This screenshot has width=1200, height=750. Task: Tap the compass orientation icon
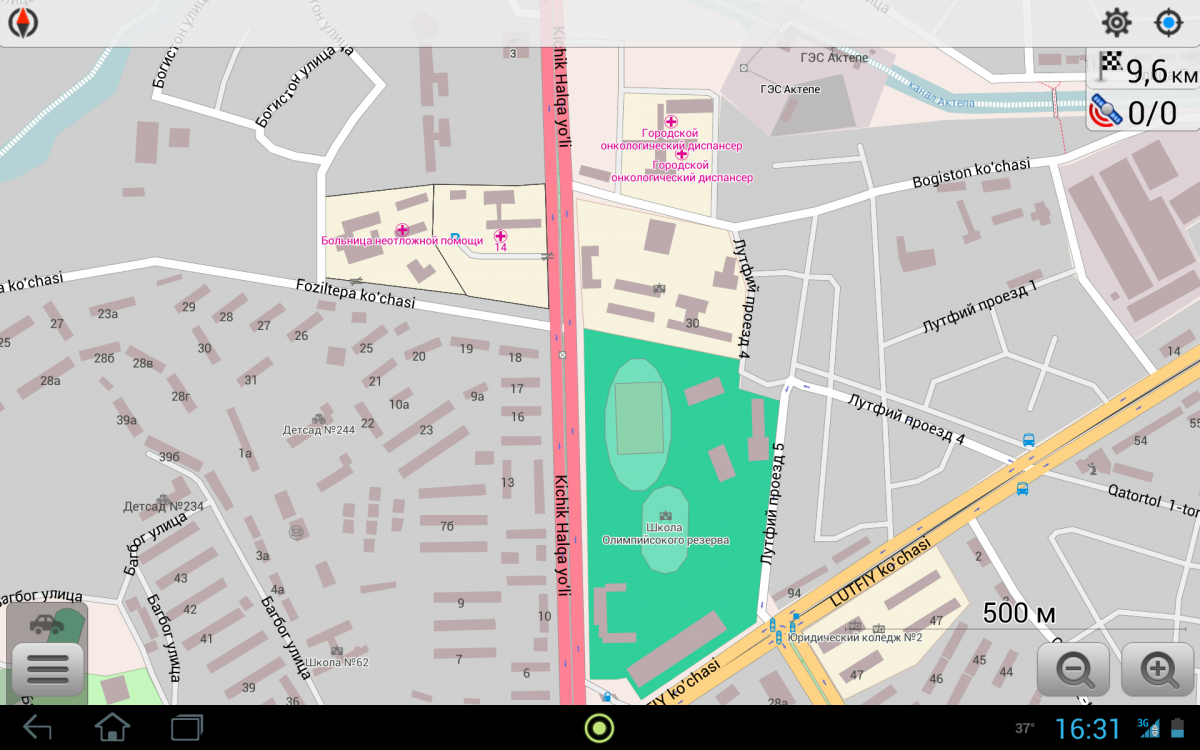tap(23, 23)
